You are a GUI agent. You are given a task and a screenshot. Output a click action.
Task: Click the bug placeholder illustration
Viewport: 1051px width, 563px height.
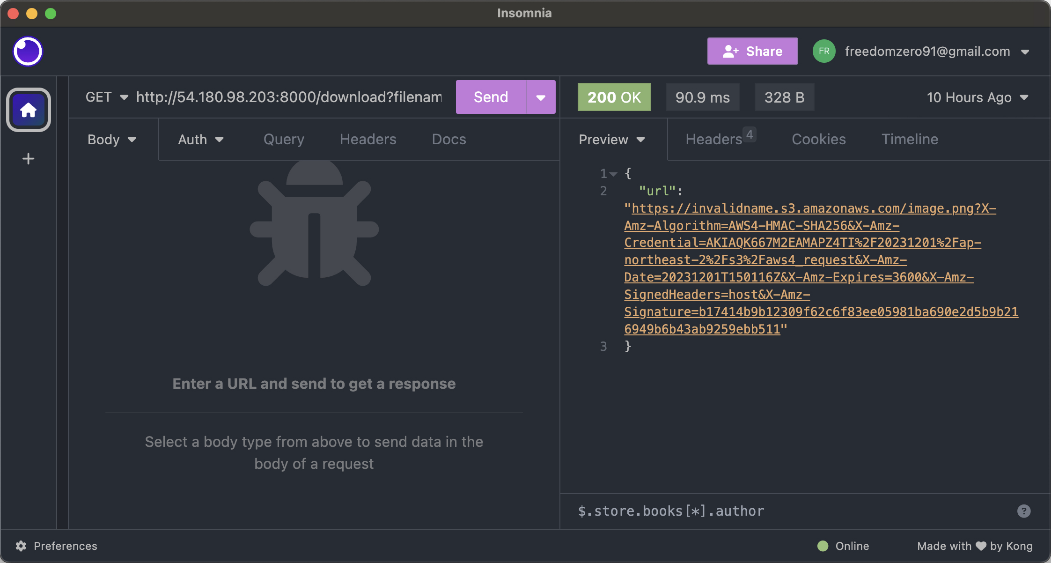(x=314, y=222)
